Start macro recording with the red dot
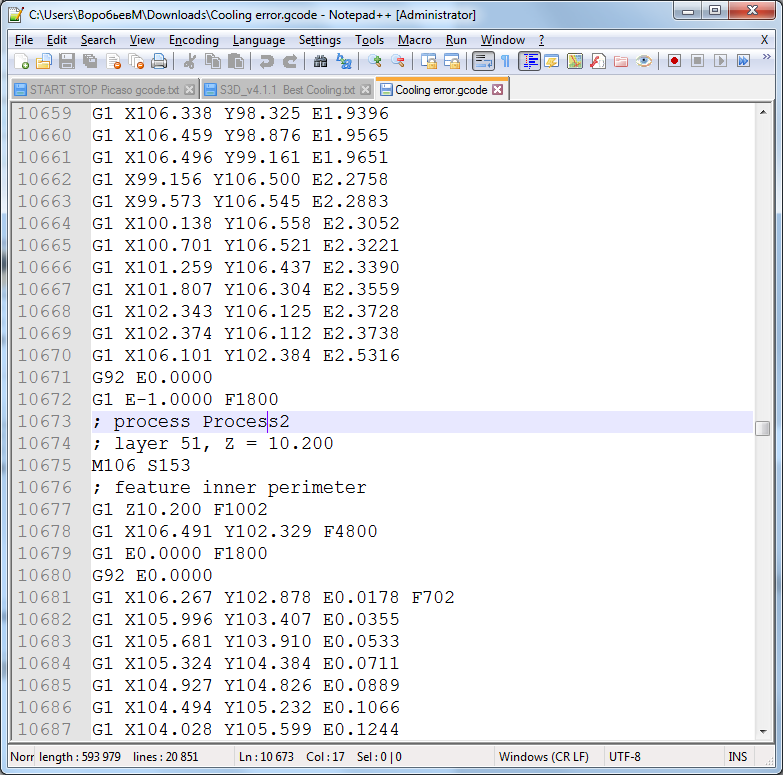This screenshot has width=783, height=775. pos(674,61)
